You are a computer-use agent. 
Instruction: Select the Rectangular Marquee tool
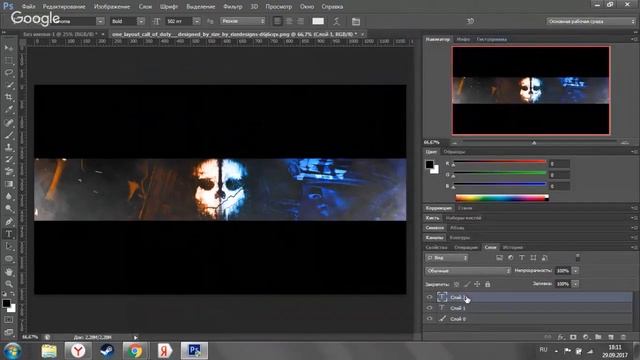tap(9, 60)
